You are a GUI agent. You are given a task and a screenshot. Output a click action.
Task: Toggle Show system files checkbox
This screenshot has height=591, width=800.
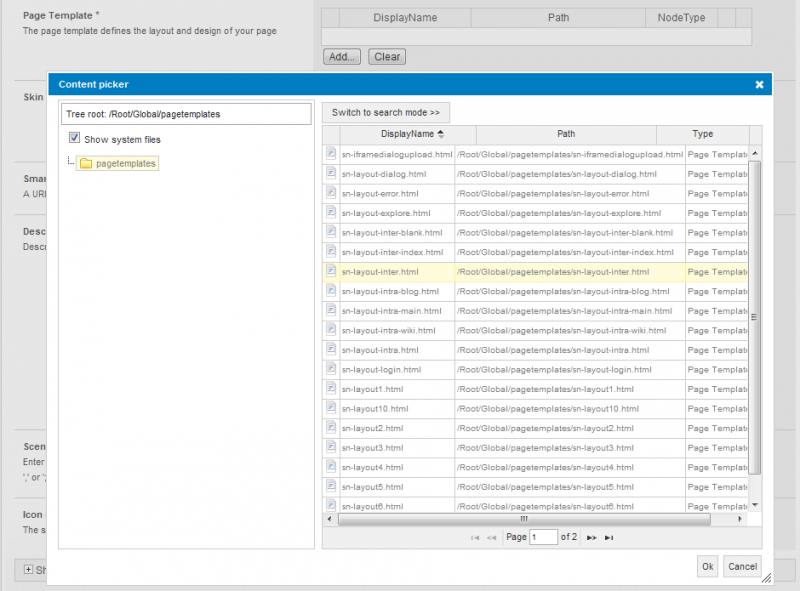(x=74, y=138)
